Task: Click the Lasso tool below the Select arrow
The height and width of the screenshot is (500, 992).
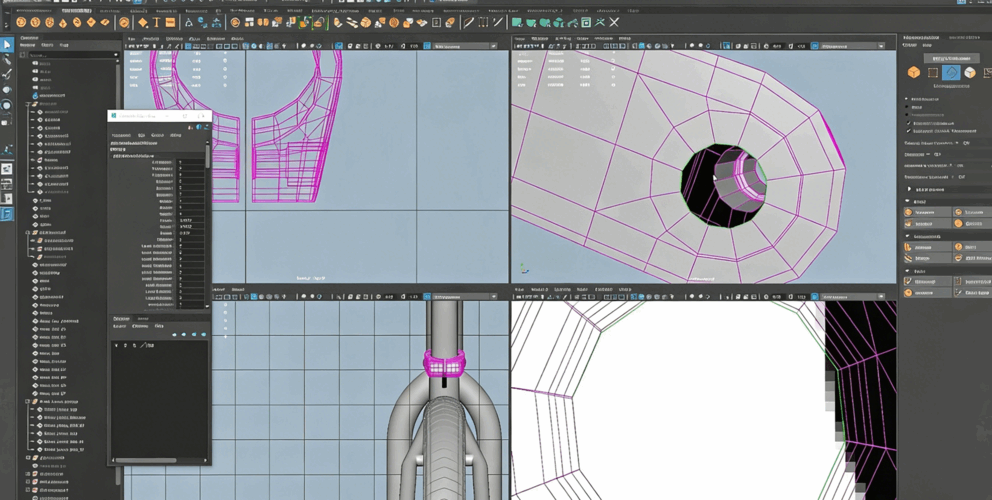Action: point(7,60)
